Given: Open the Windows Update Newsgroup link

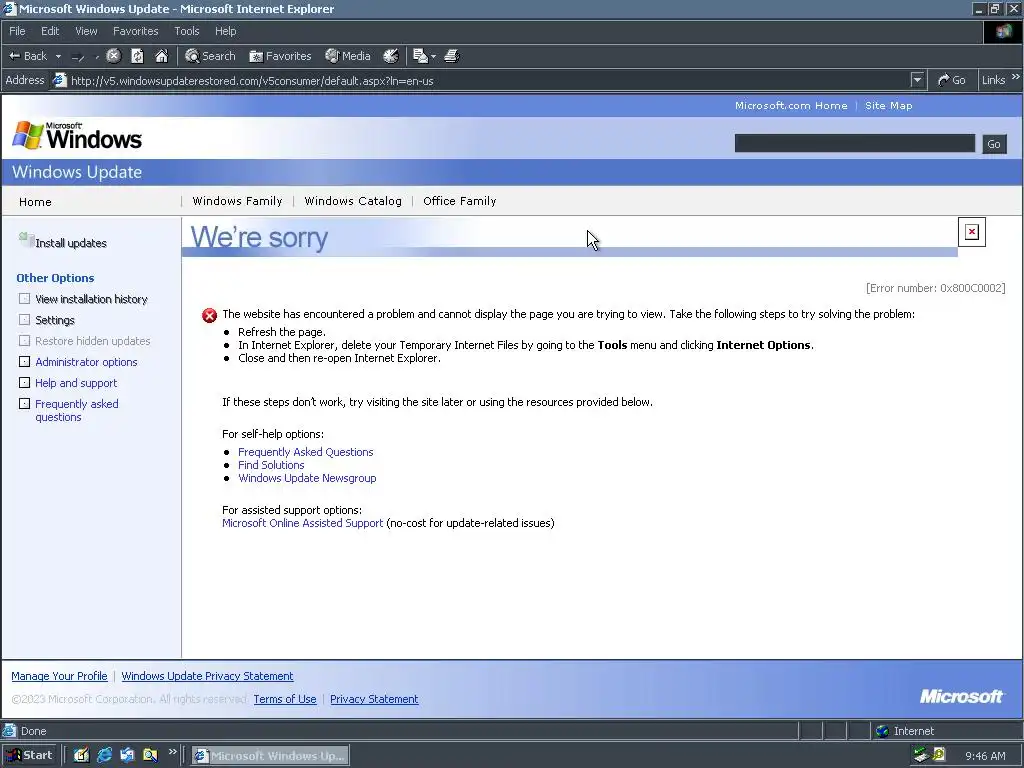Looking at the screenshot, I should tap(307, 478).
